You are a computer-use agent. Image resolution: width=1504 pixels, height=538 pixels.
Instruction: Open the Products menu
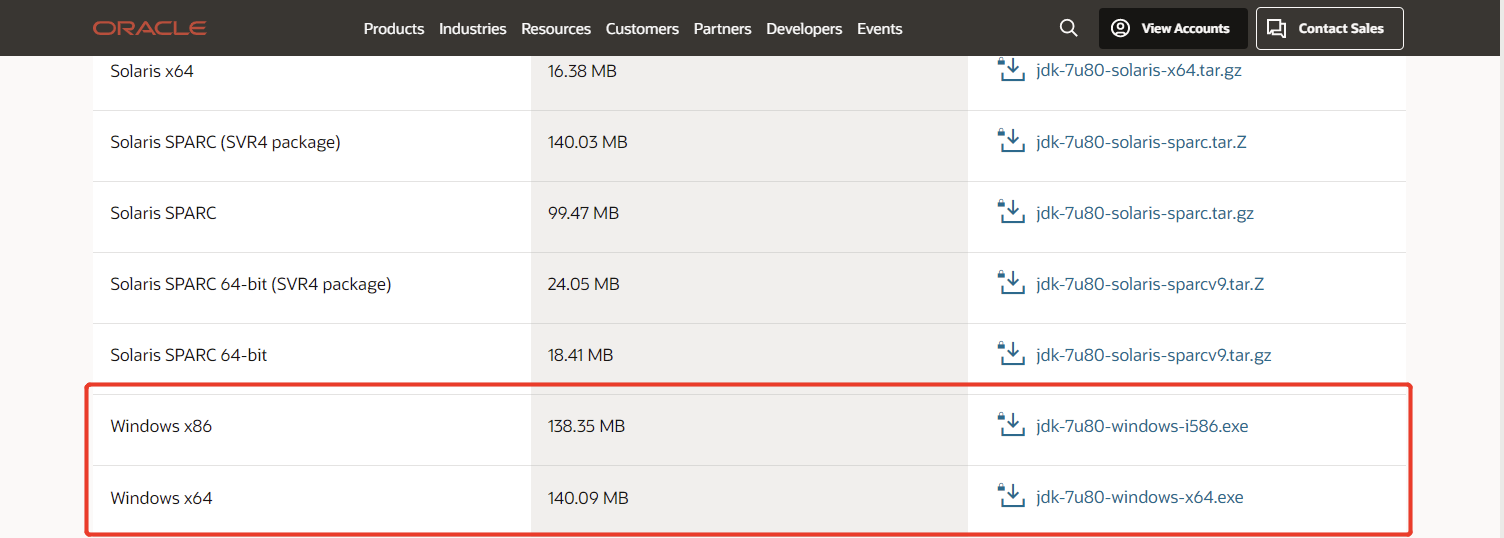coord(393,29)
